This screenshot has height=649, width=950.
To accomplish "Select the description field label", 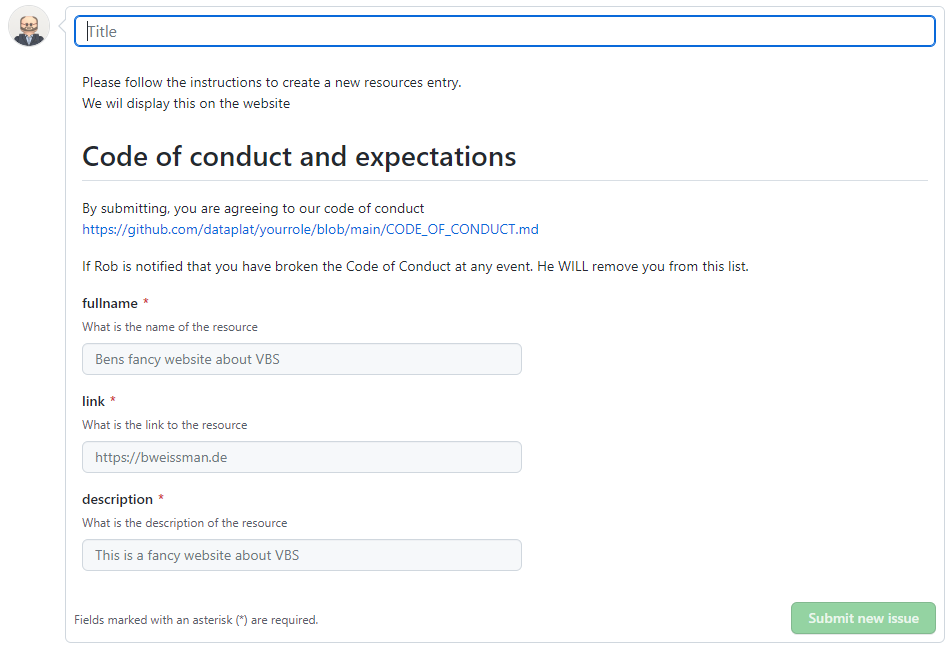I will pyautogui.click(x=117, y=499).
